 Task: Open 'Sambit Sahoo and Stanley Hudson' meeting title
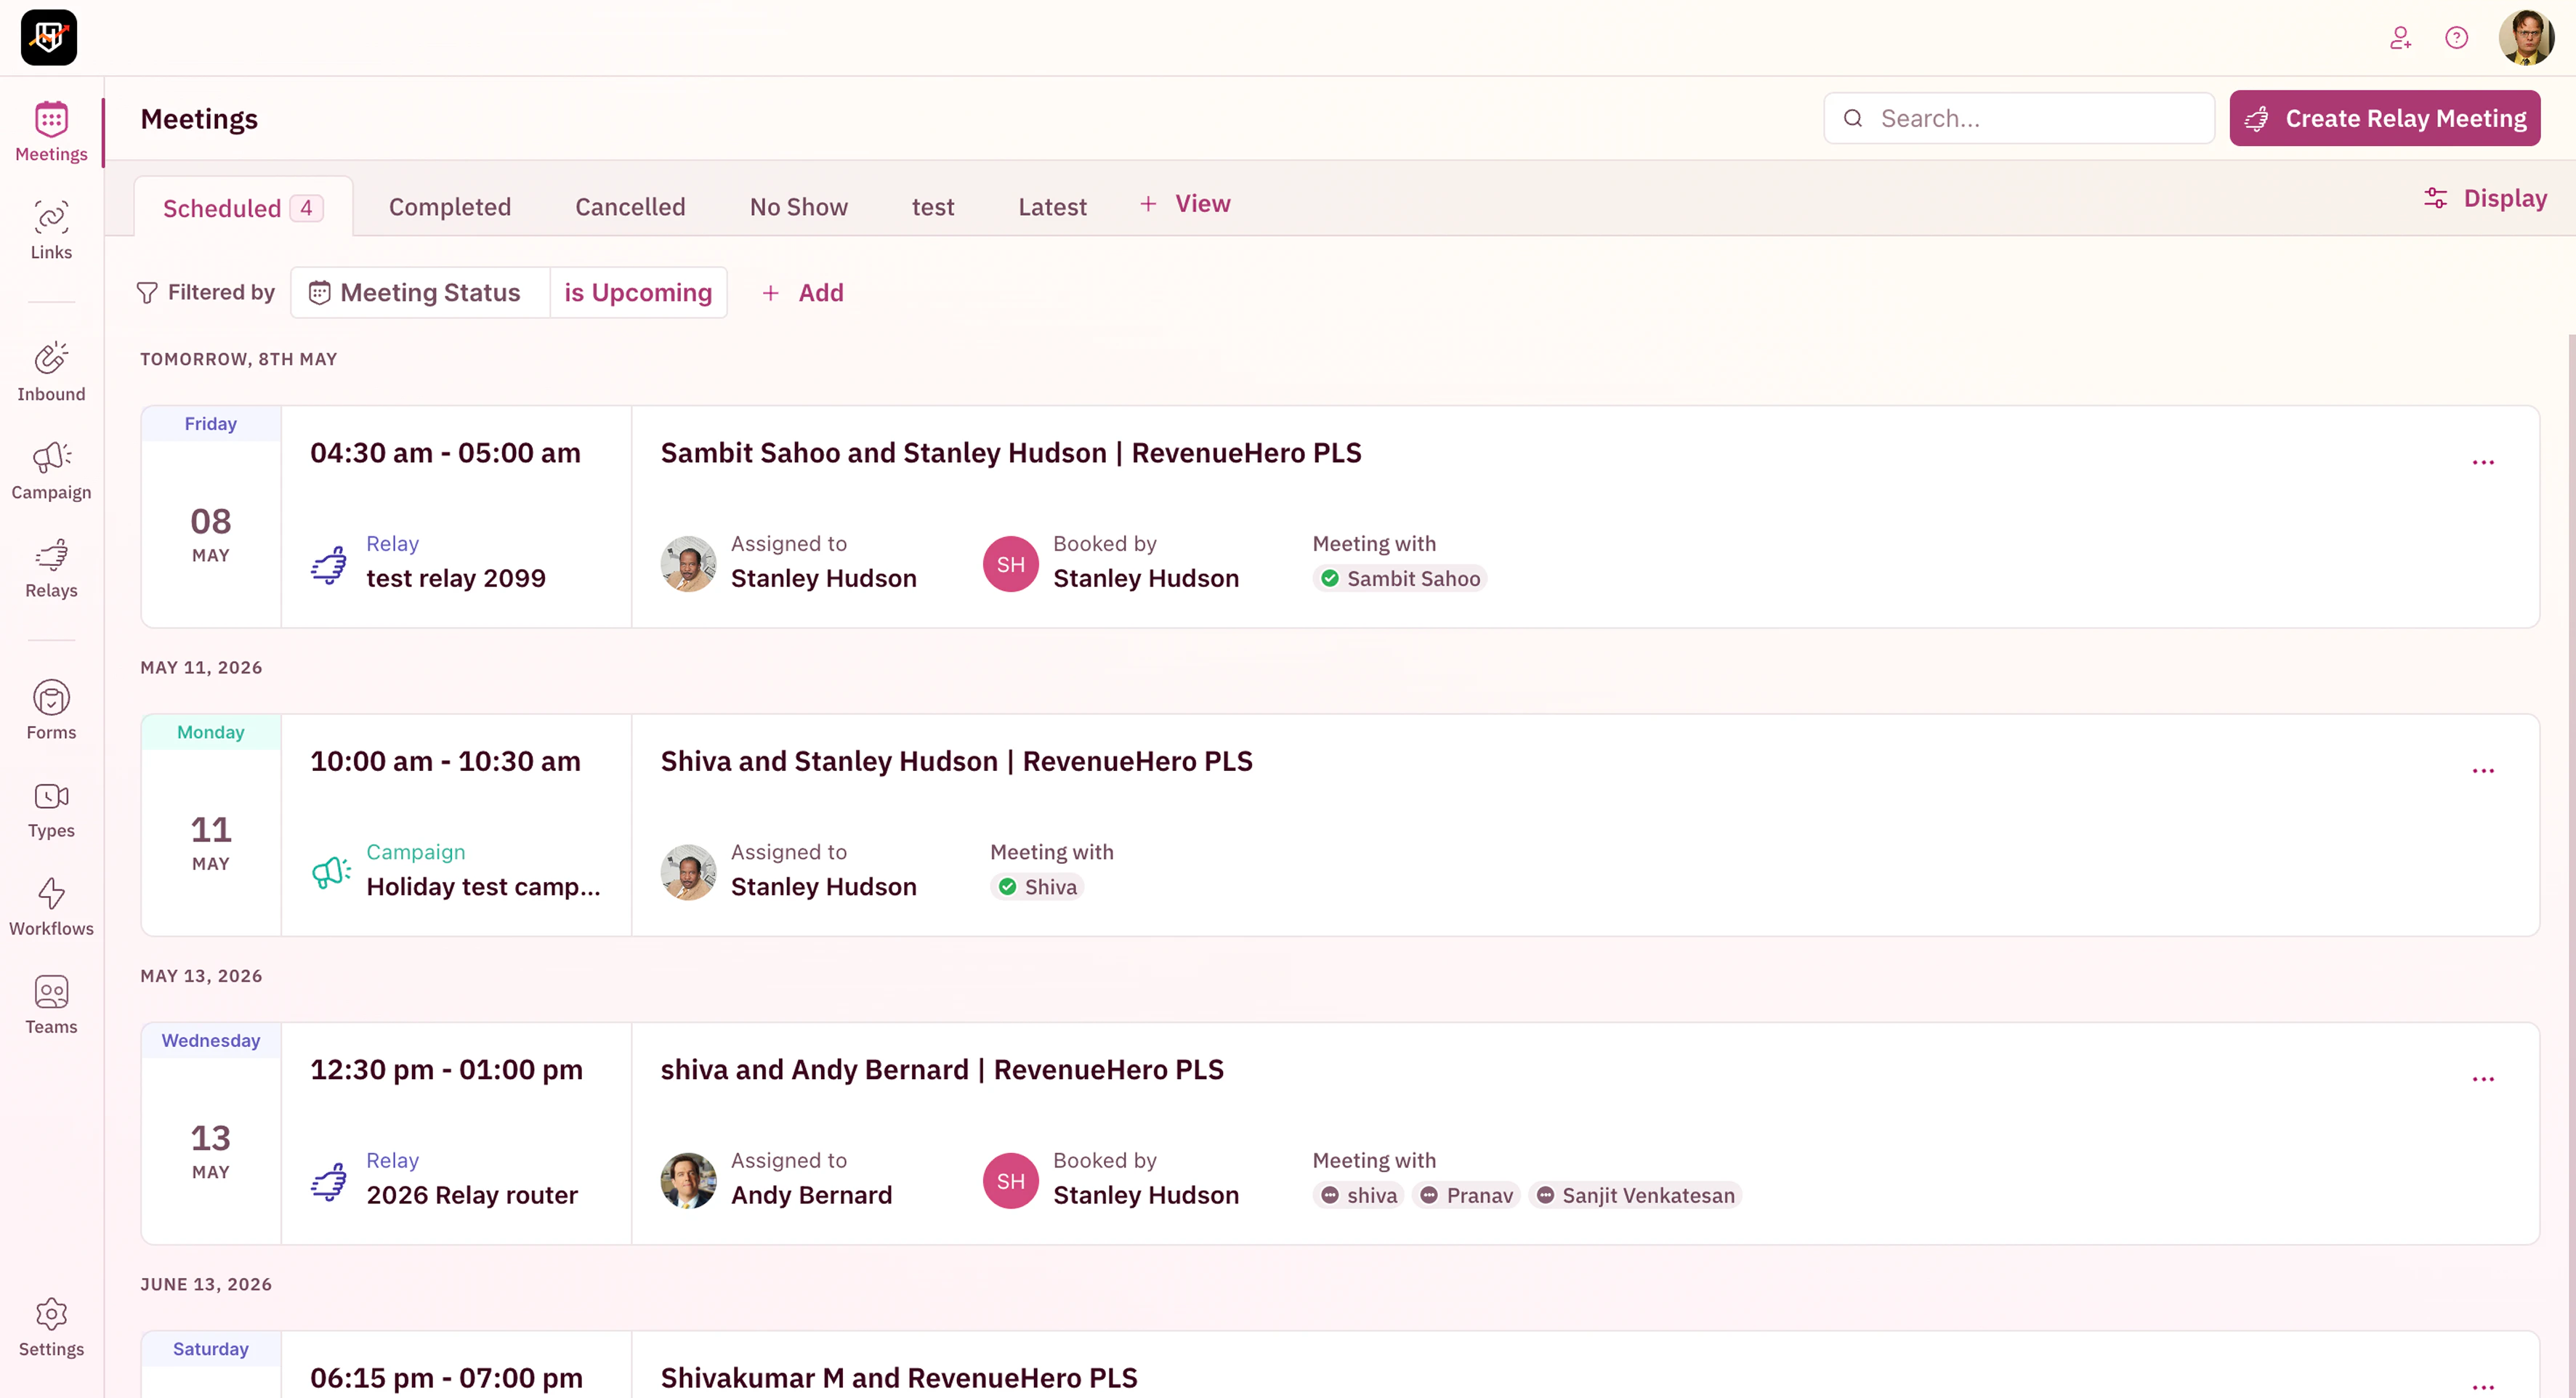[1011, 453]
